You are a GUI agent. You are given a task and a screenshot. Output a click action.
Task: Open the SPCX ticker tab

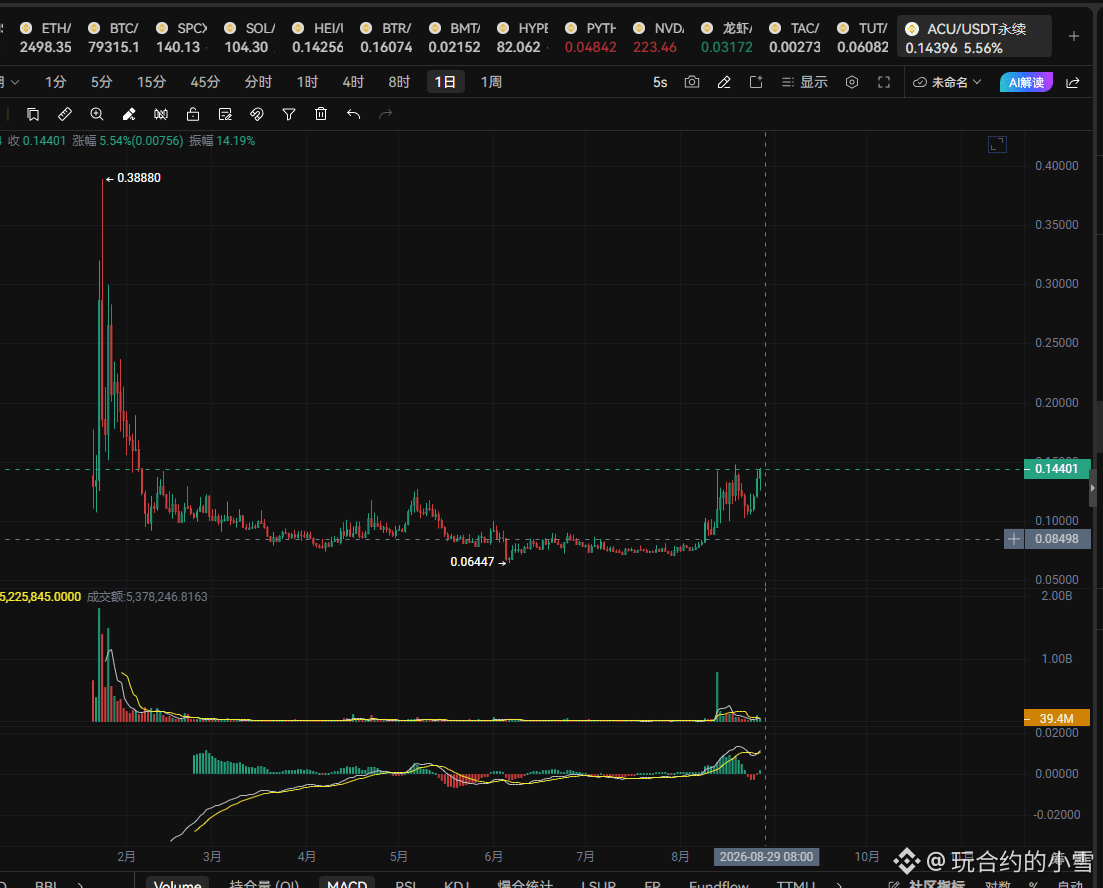[181, 37]
